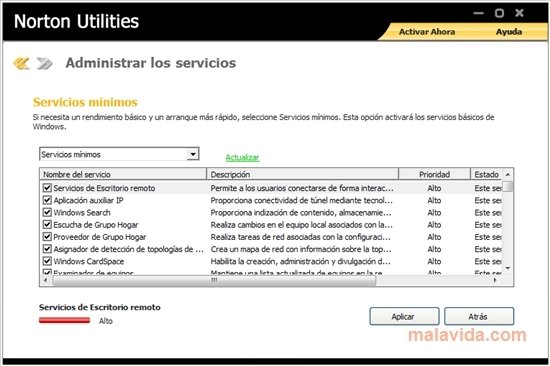Sort by Descripción column header

(x=303, y=174)
